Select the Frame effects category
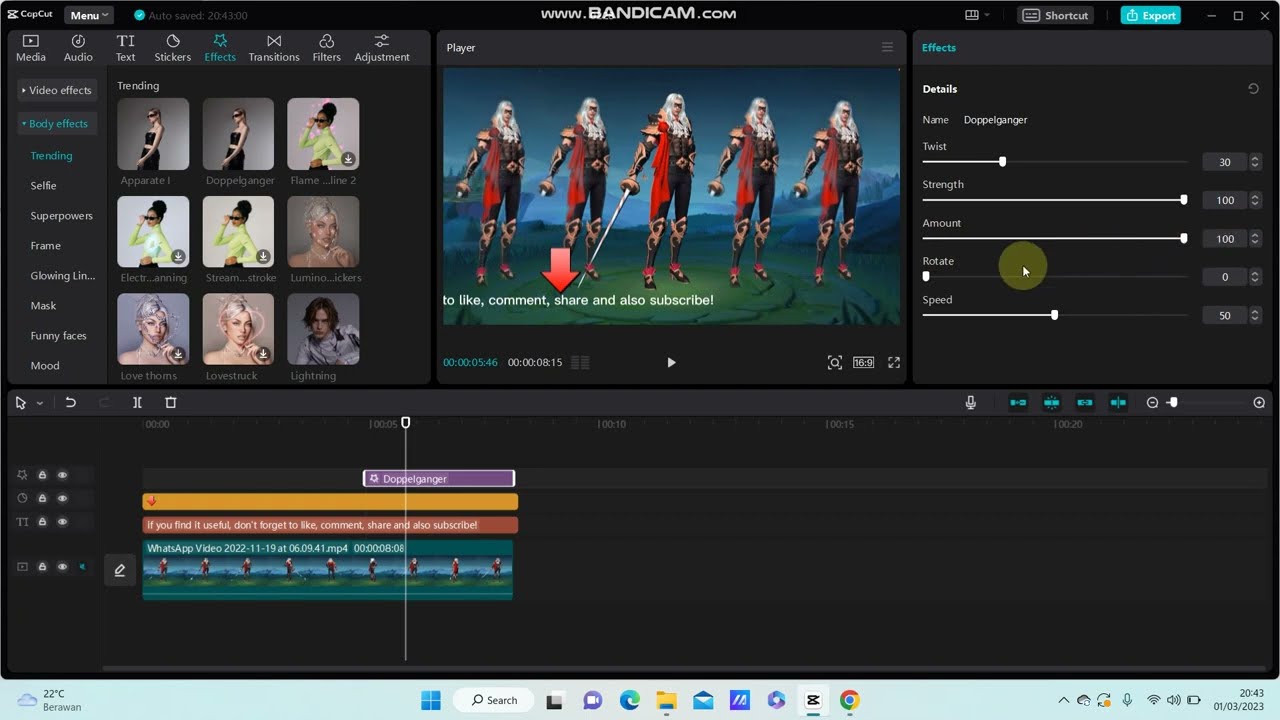Screen dimensions: 1280x720 [45, 246]
